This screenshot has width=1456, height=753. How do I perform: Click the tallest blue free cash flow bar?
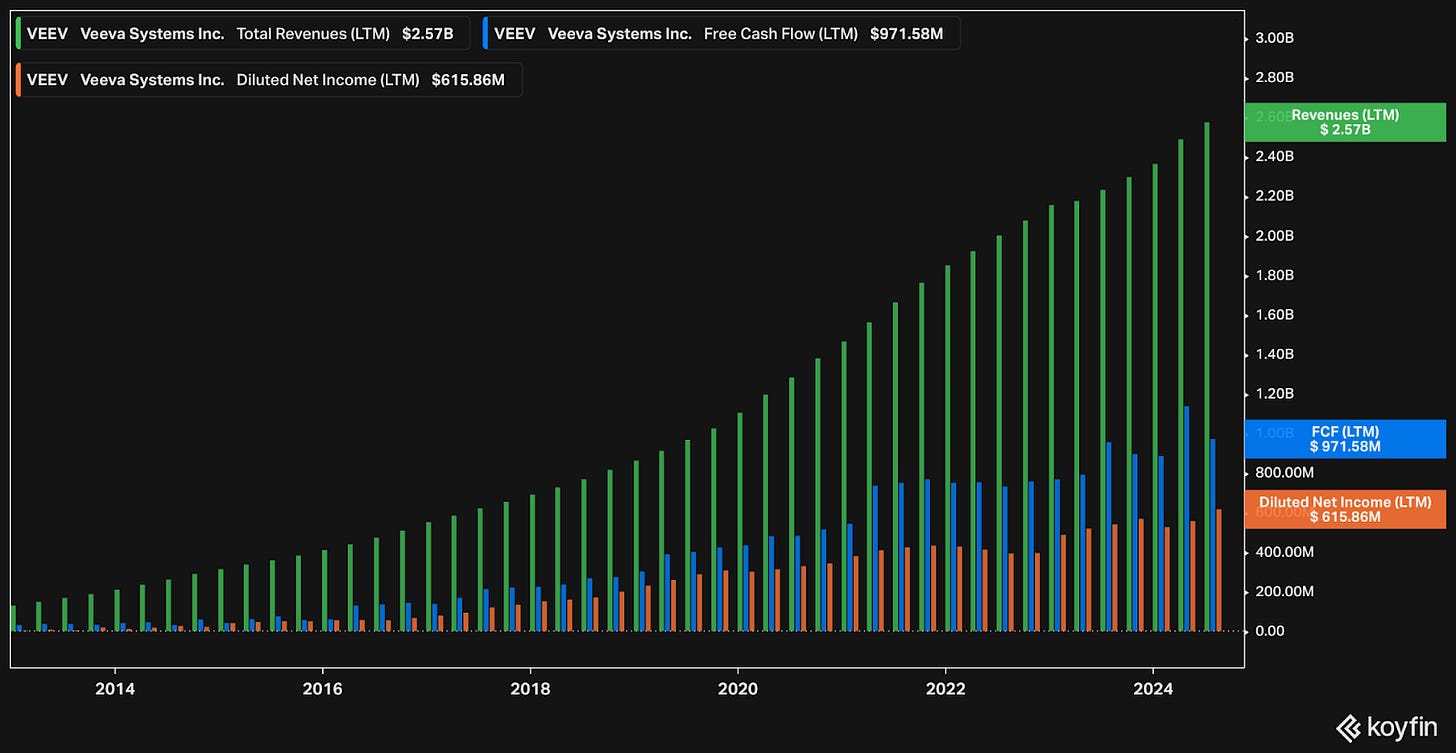[1187, 519]
